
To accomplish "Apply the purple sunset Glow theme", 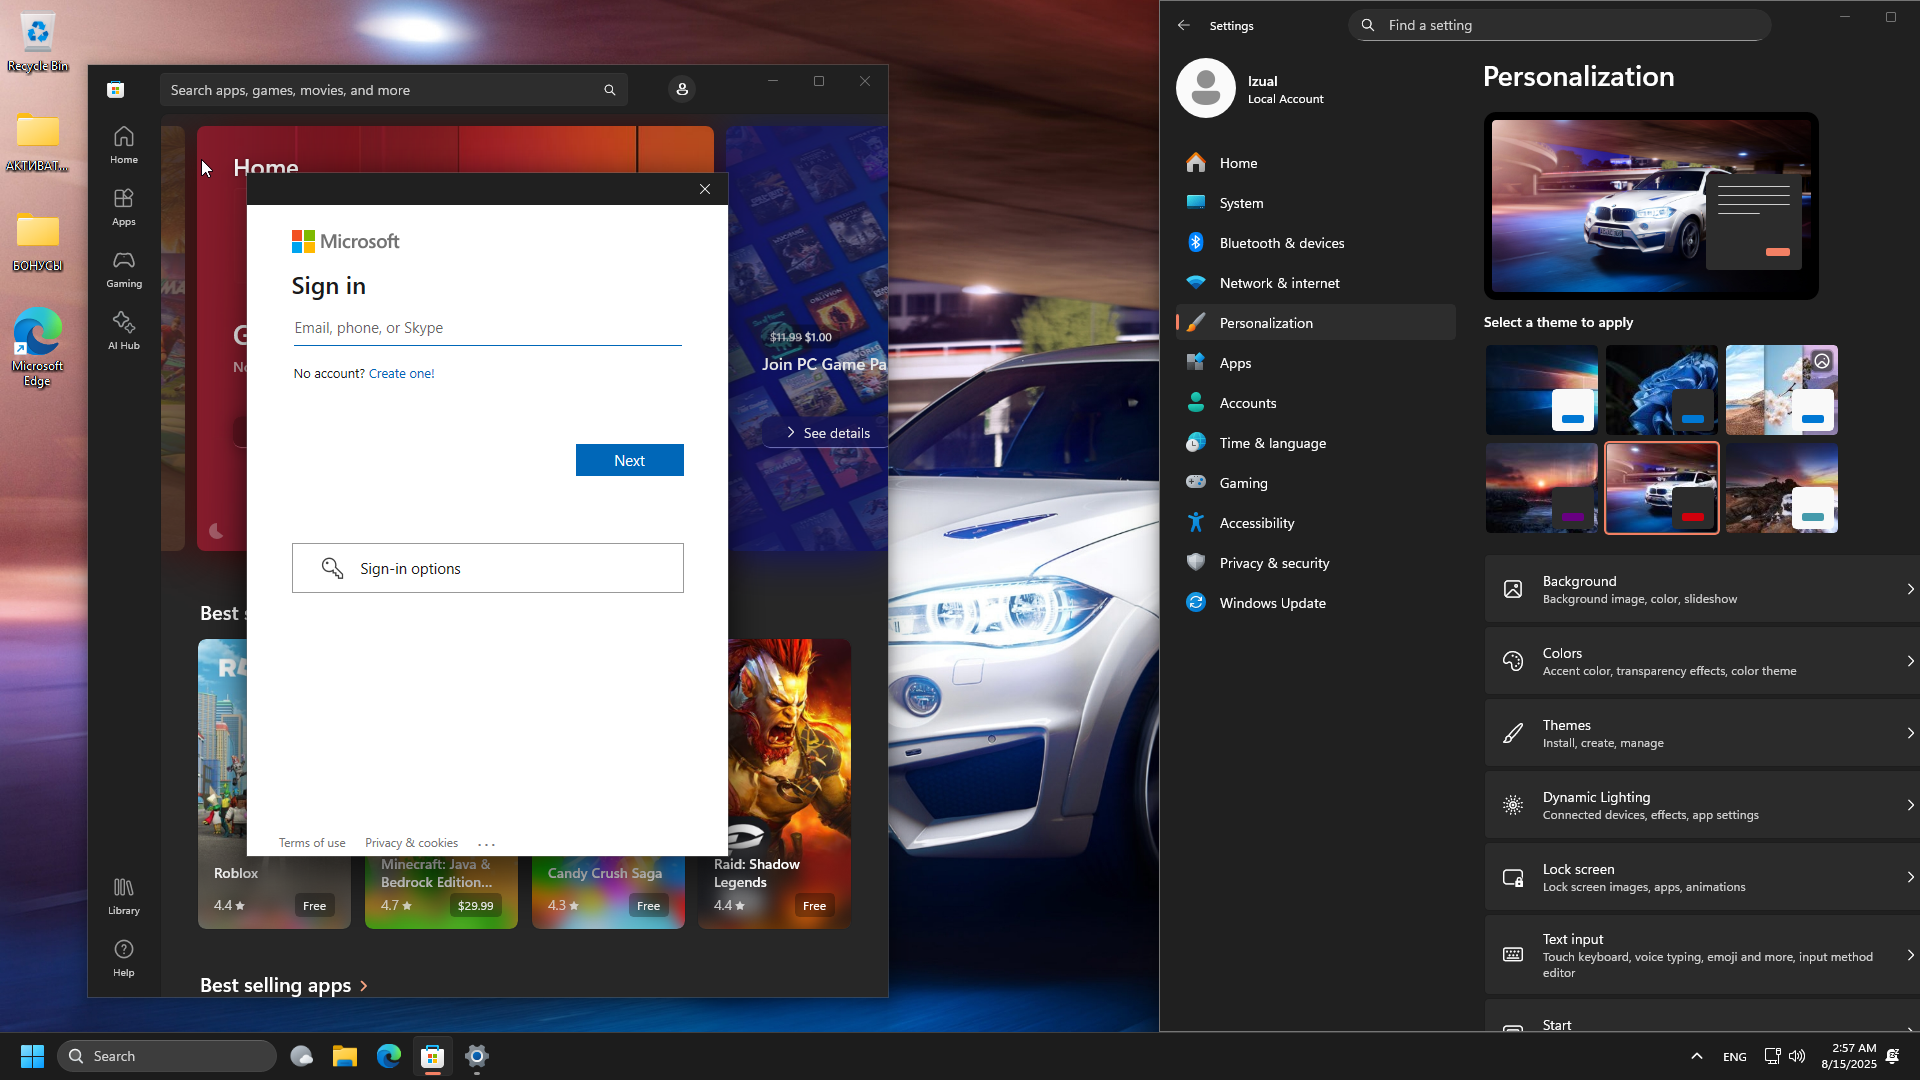I will tap(1541, 488).
